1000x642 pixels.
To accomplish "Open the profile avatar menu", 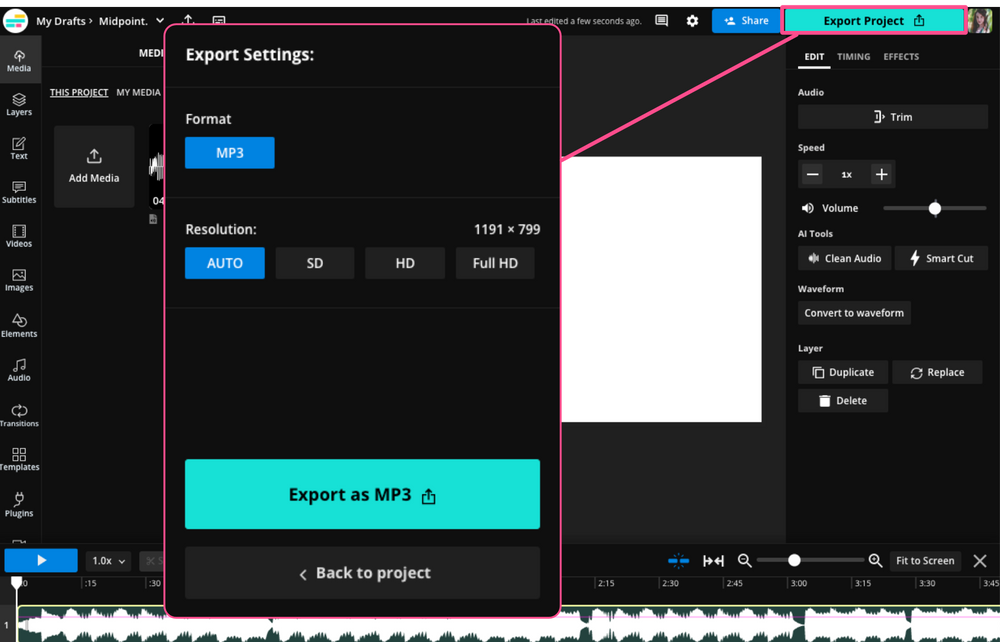I will [x=979, y=19].
